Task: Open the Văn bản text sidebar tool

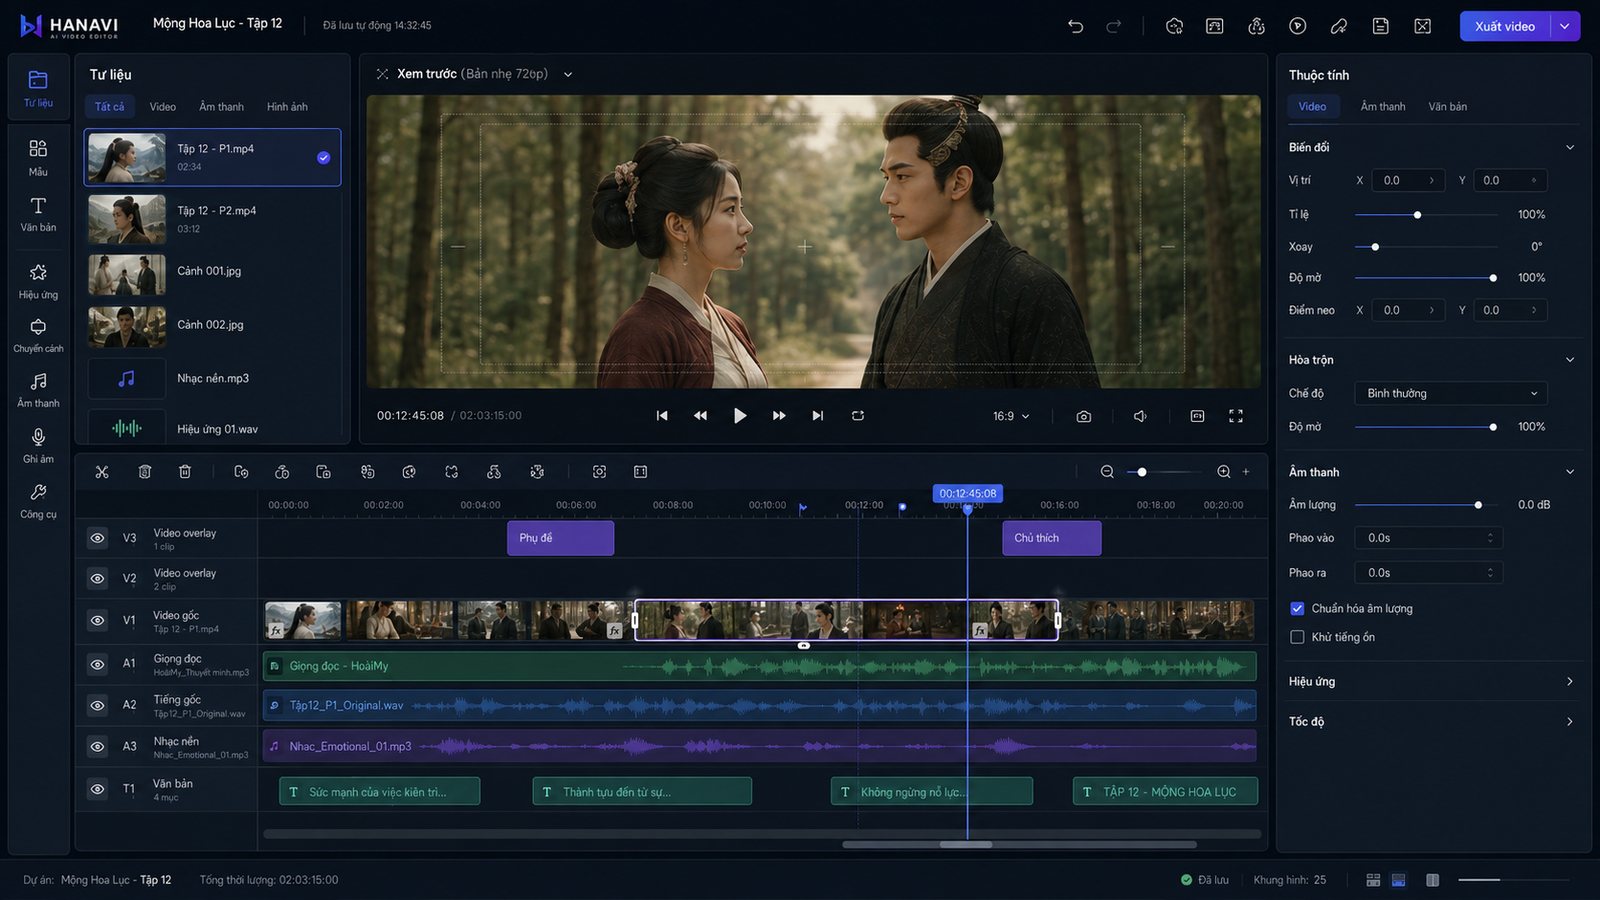Action: [38, 214]
